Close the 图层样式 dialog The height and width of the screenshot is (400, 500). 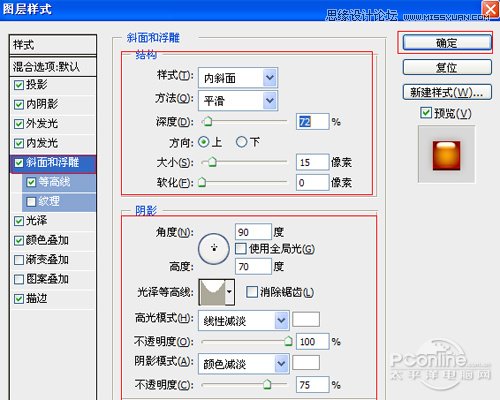pyautogui.click(x=490, y=9)
